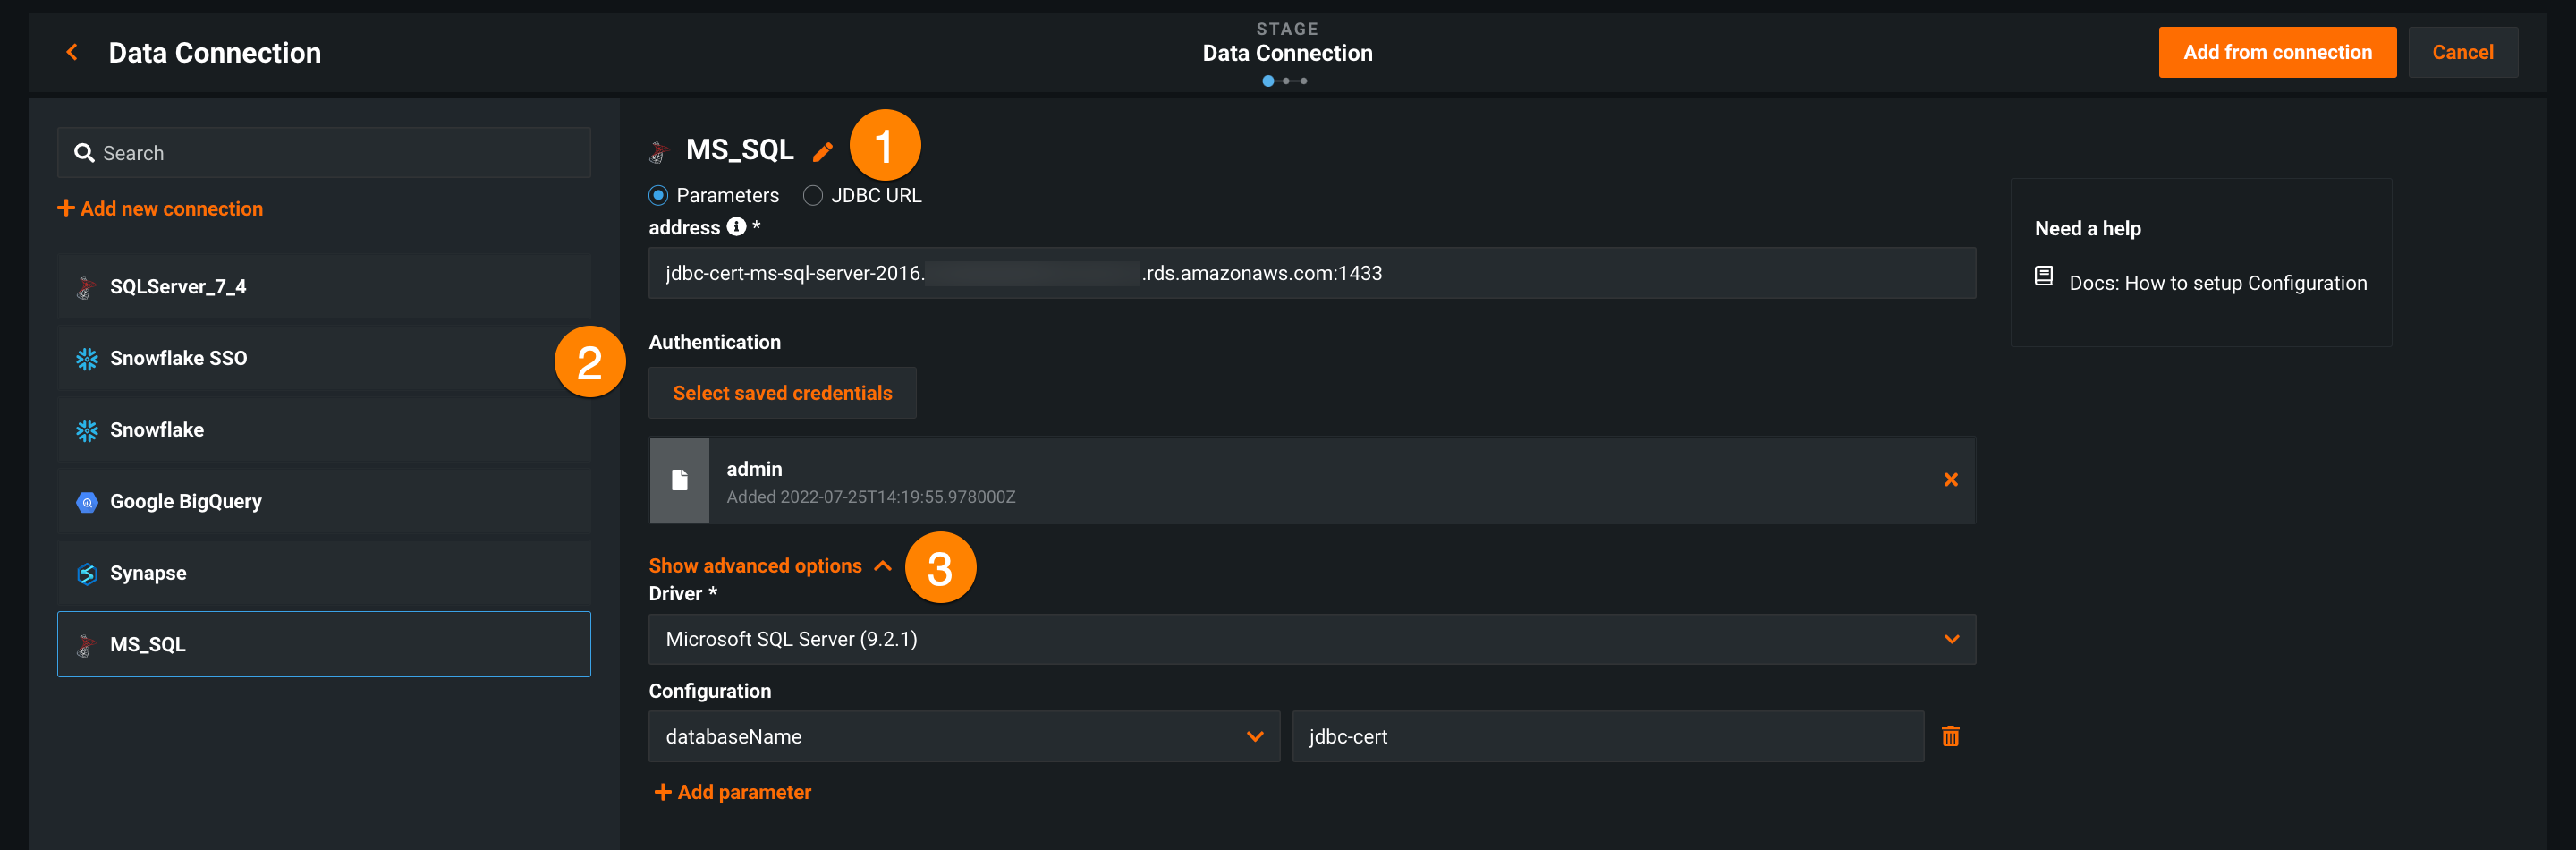Select the JDBC URL radio button
The width and height of the screenshot is (2576, 850).
click(813, 196)
